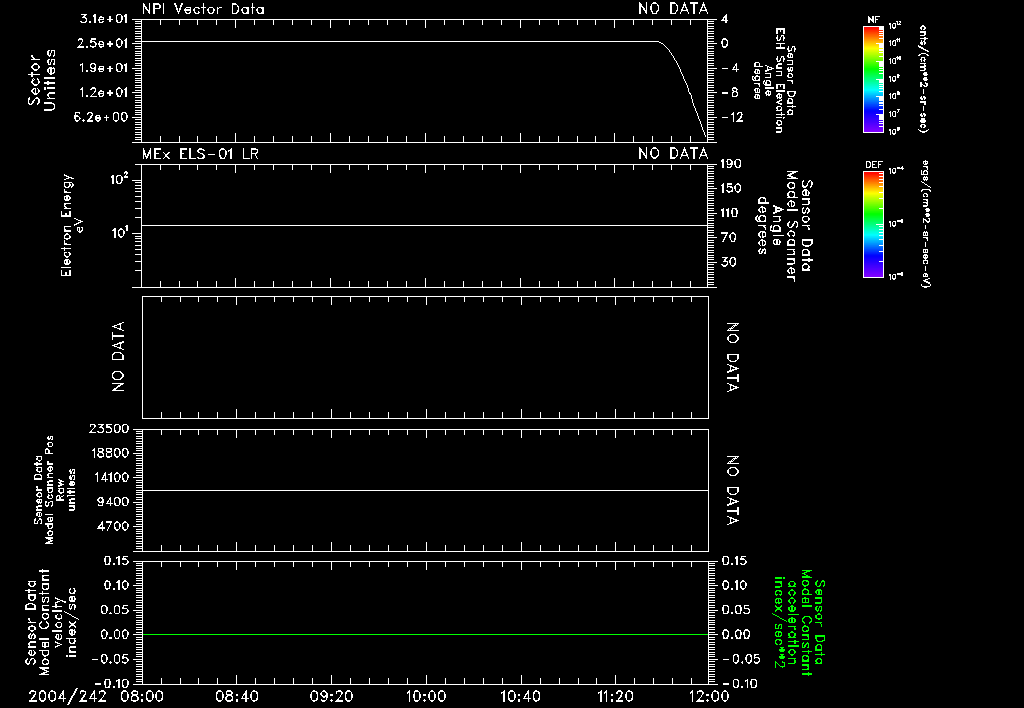Click the DEF energy flux color bar
Screen dimensions: 1024x708
point(873,224)
